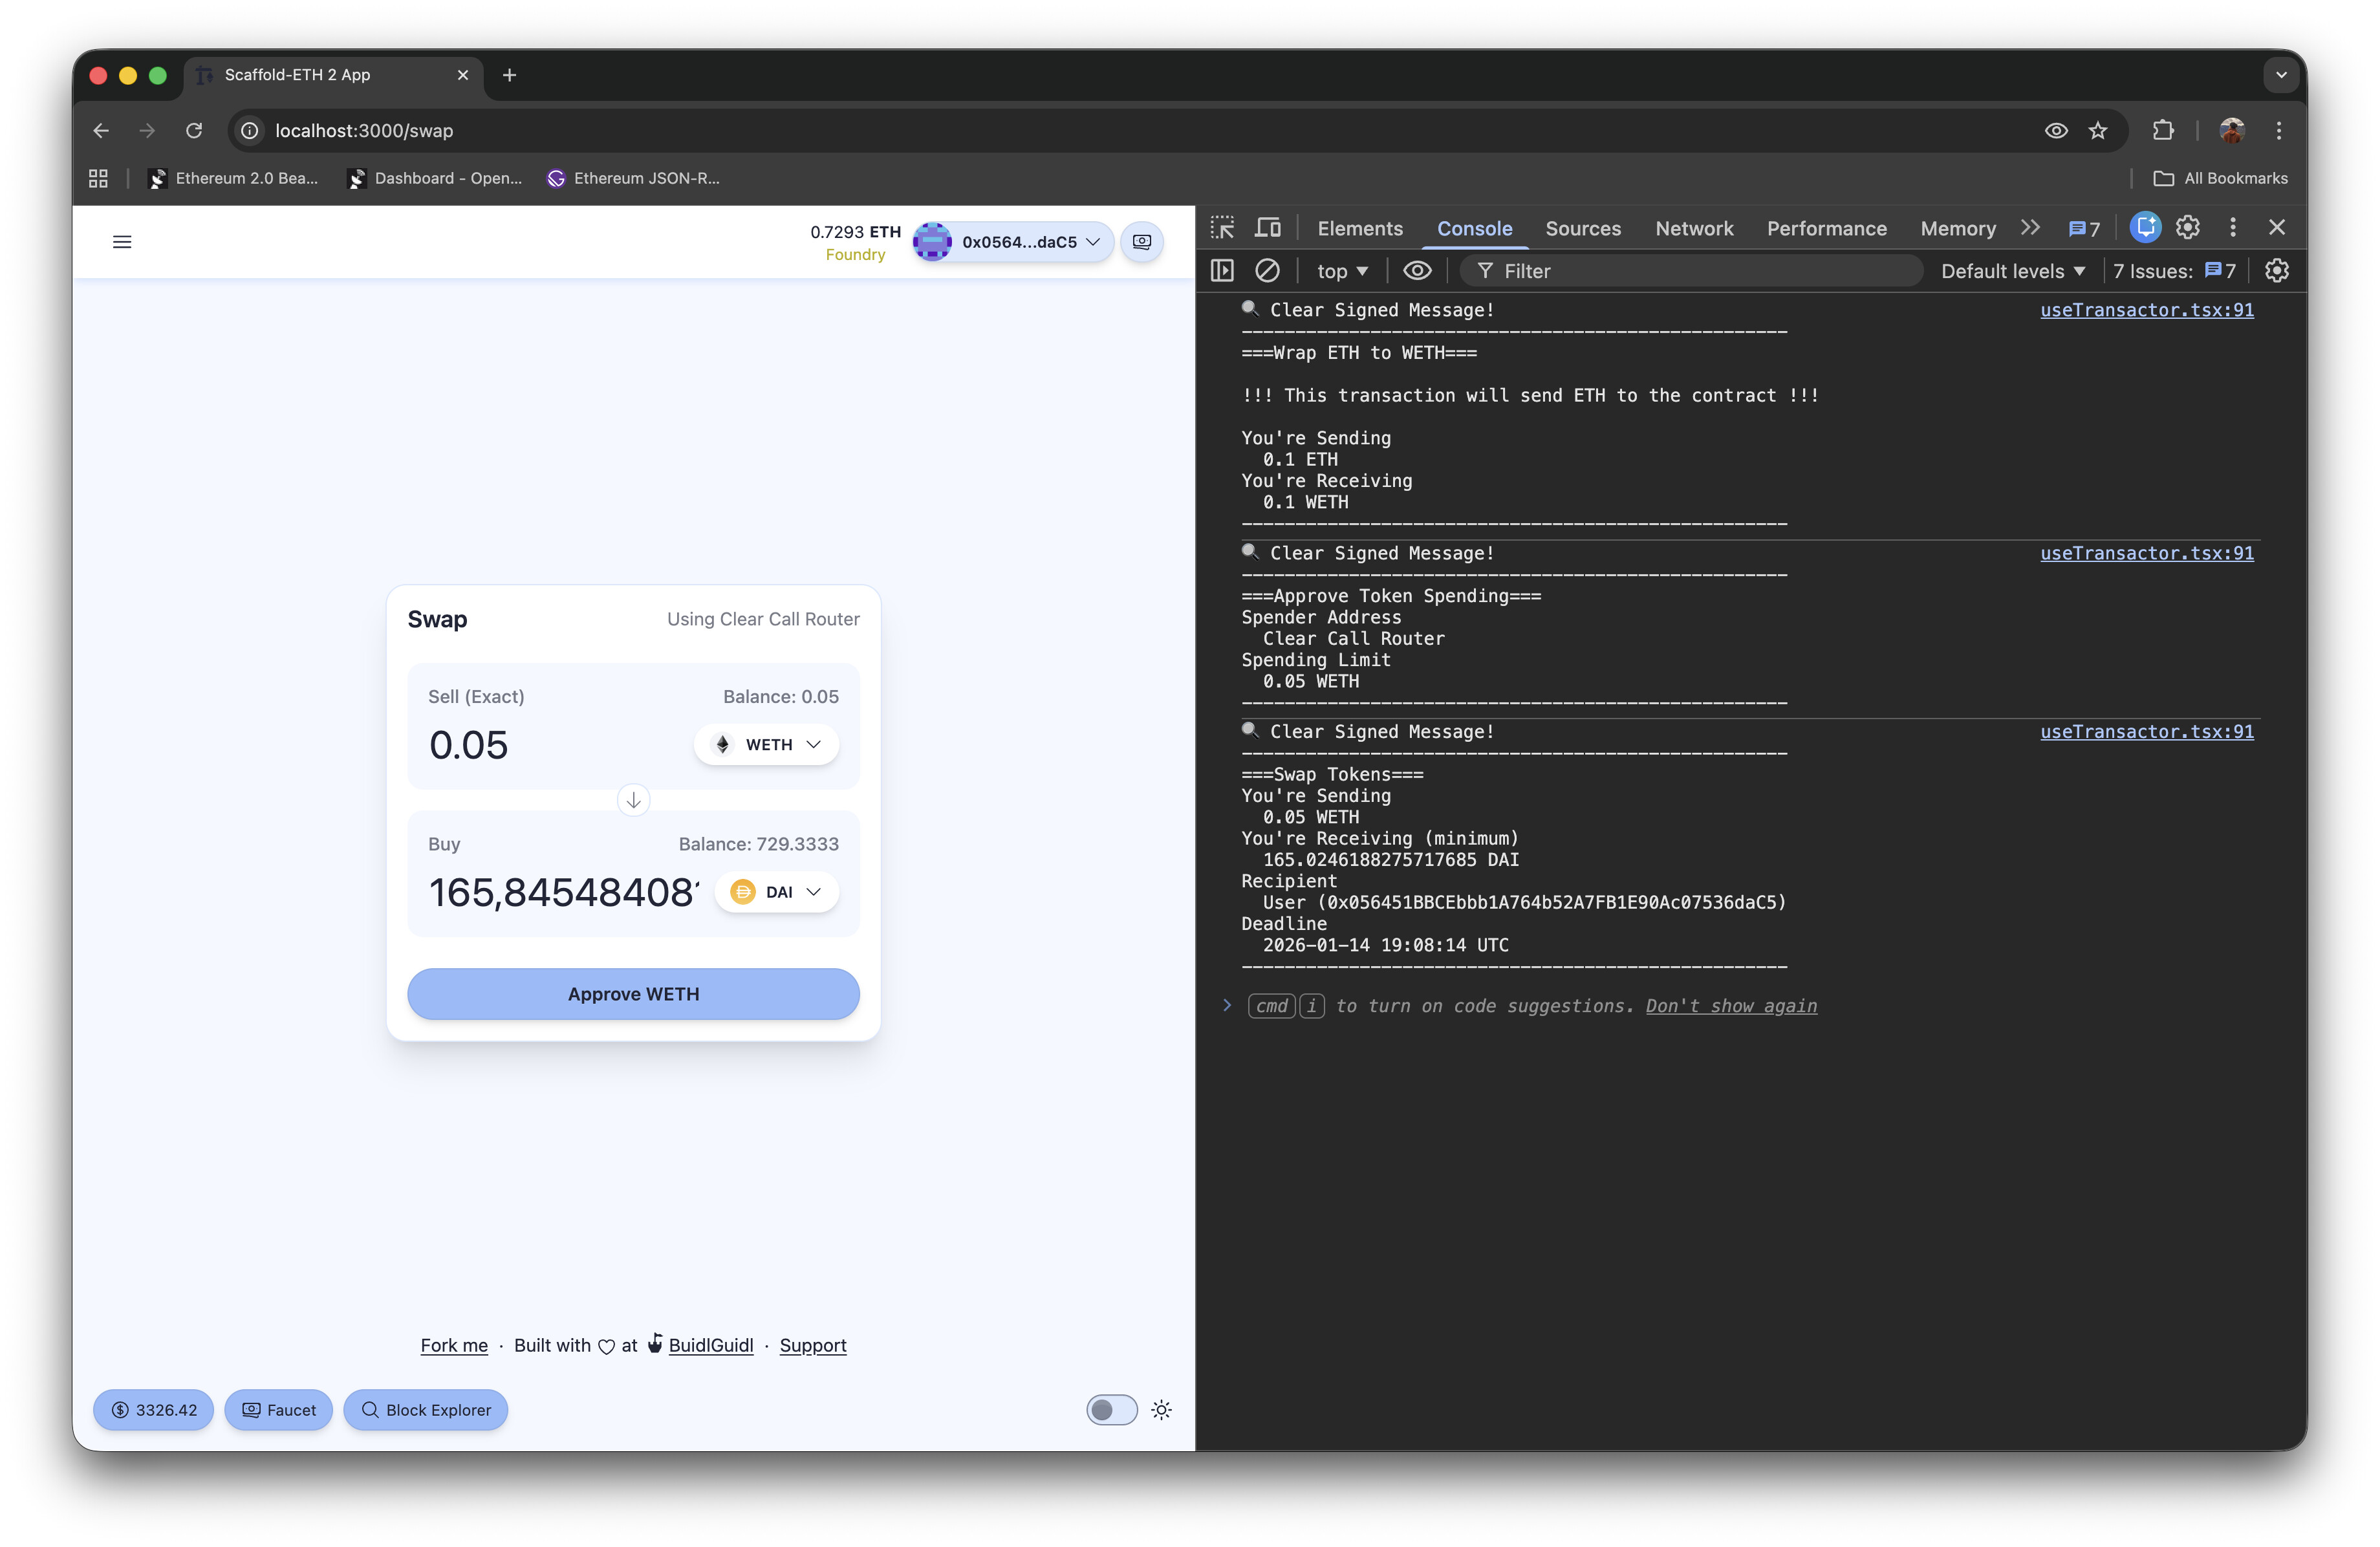
Task: Toggle the live expression eye icon
Action: 1417,271
